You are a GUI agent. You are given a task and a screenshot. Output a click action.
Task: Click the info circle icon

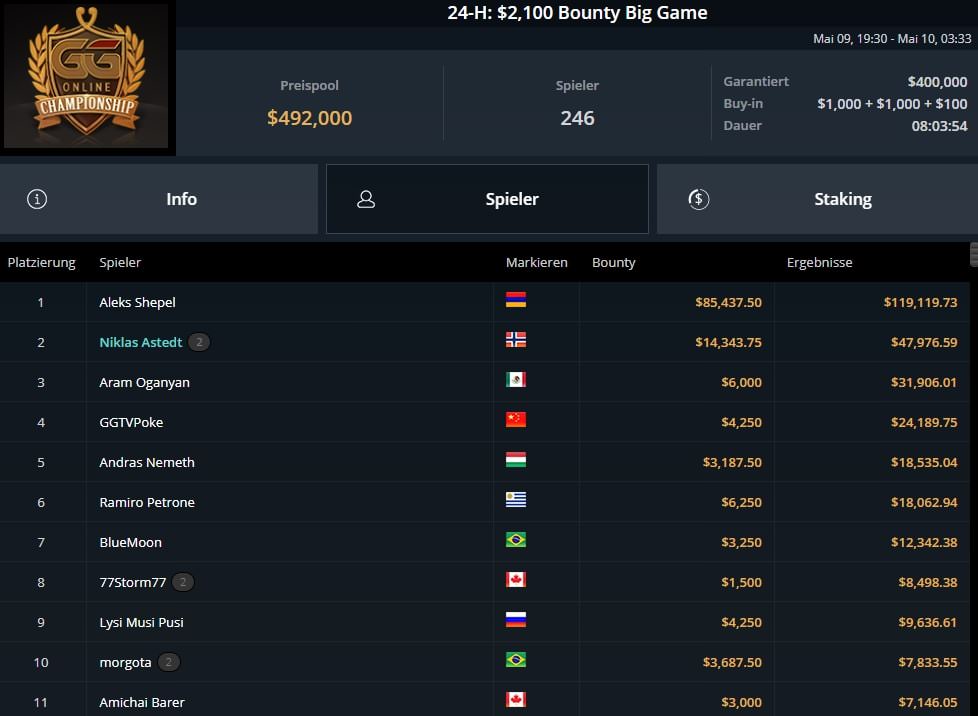pos(37,199)
